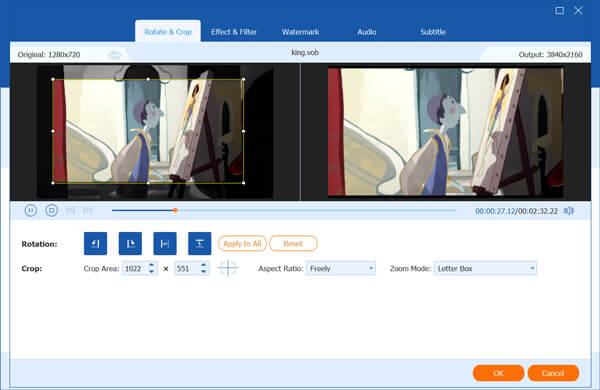Toggle original preview eye icon
This screenshot has width=600, height=390.
[x=114, y=55]
